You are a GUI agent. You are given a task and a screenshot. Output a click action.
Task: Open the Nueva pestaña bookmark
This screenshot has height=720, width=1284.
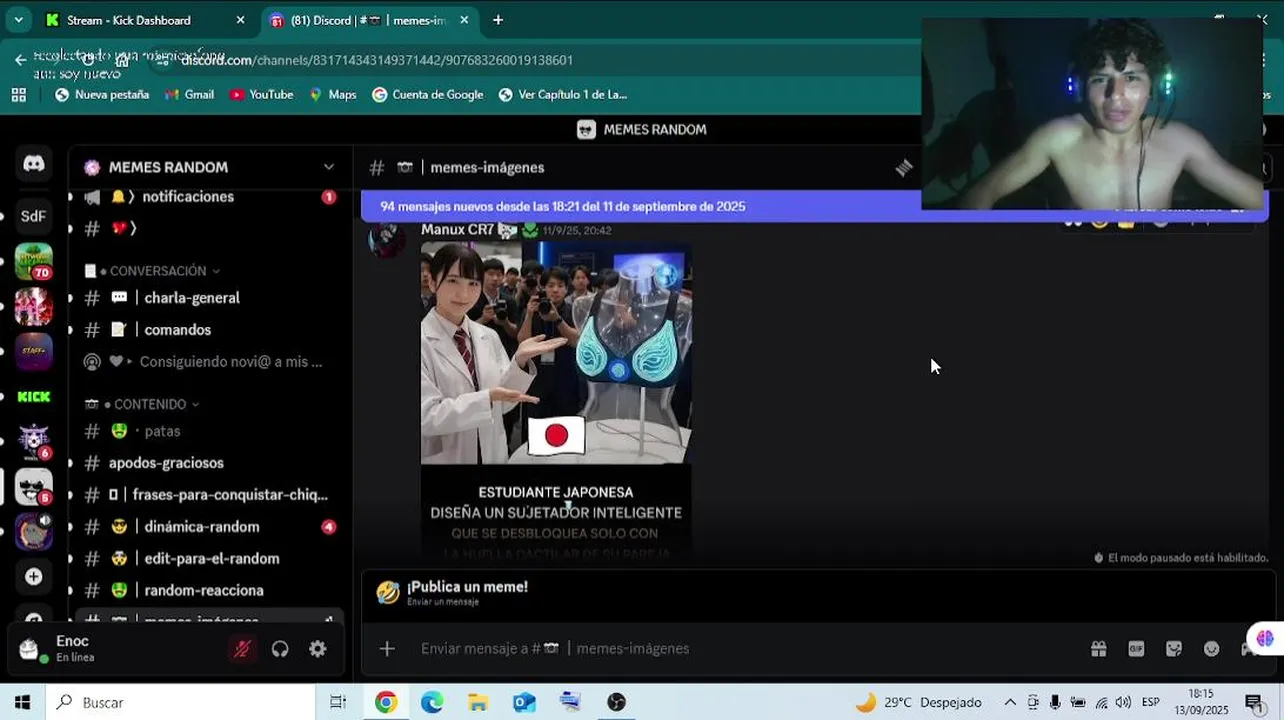coord(101,95)
